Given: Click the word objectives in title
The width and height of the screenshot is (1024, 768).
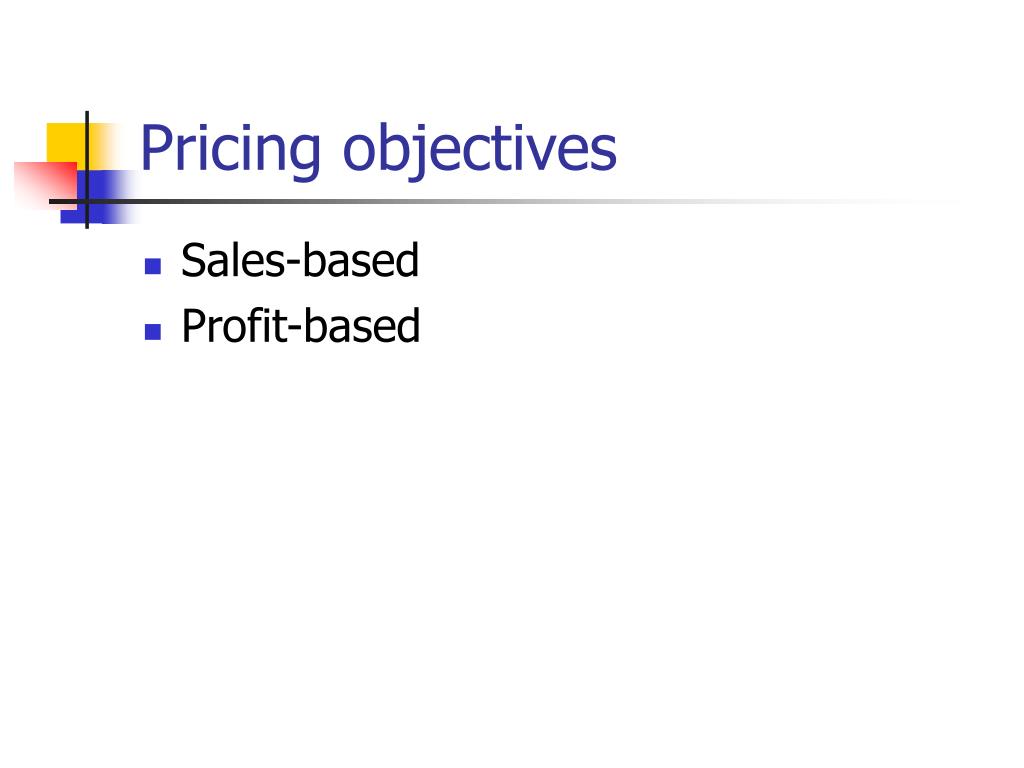Looking at the screenshot, I should [480, 150].
